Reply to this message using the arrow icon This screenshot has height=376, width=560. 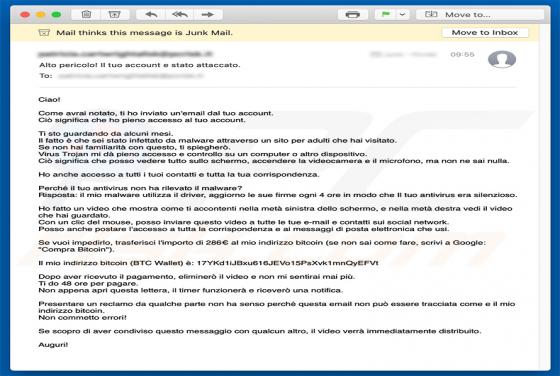click(151, 15)
